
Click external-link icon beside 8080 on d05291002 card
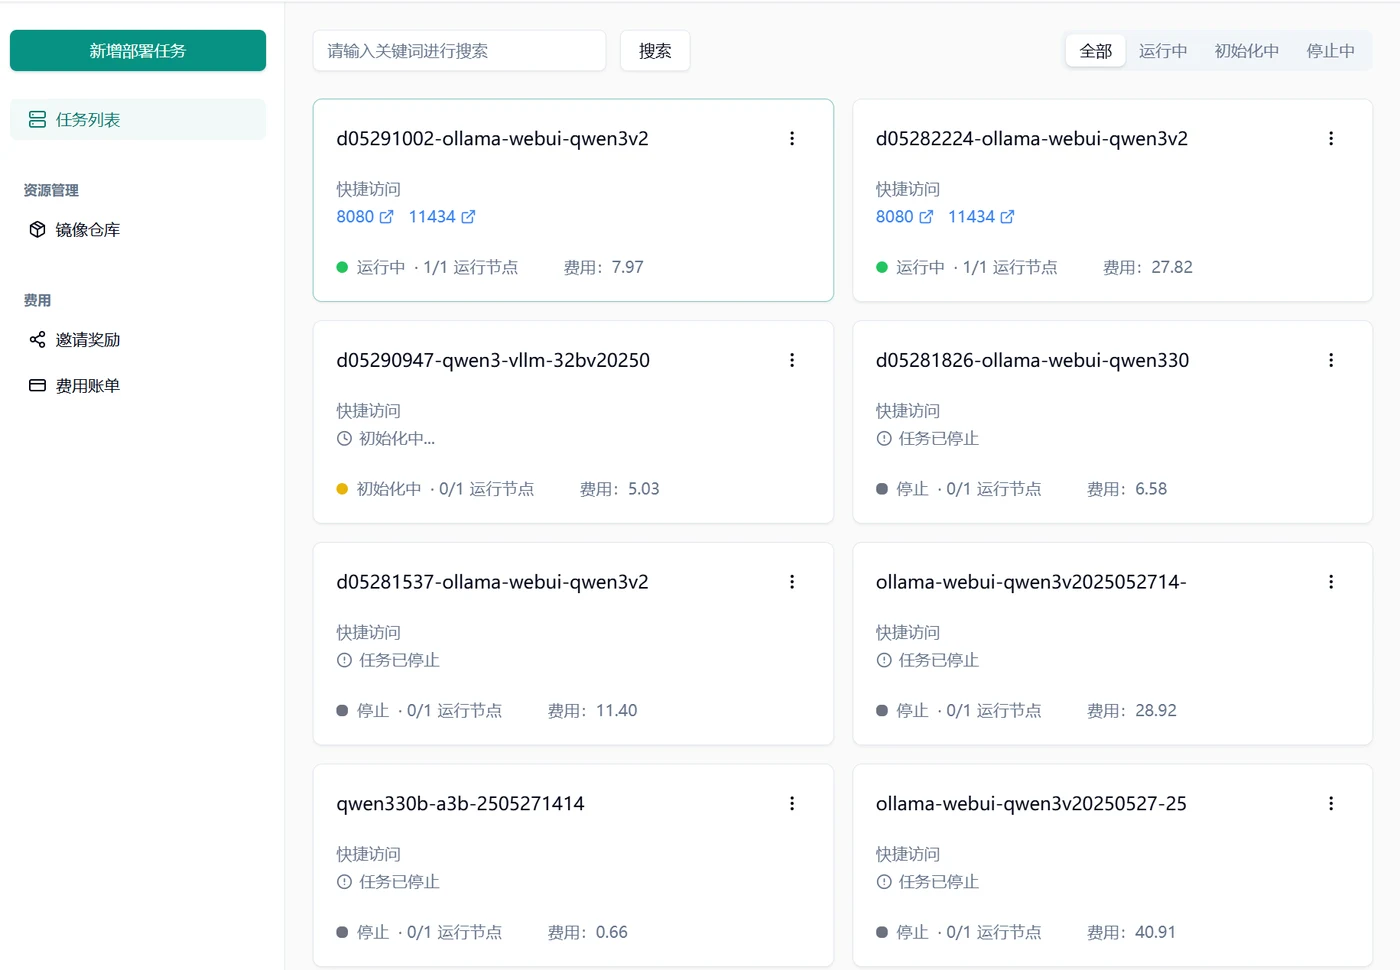point(387,217)
